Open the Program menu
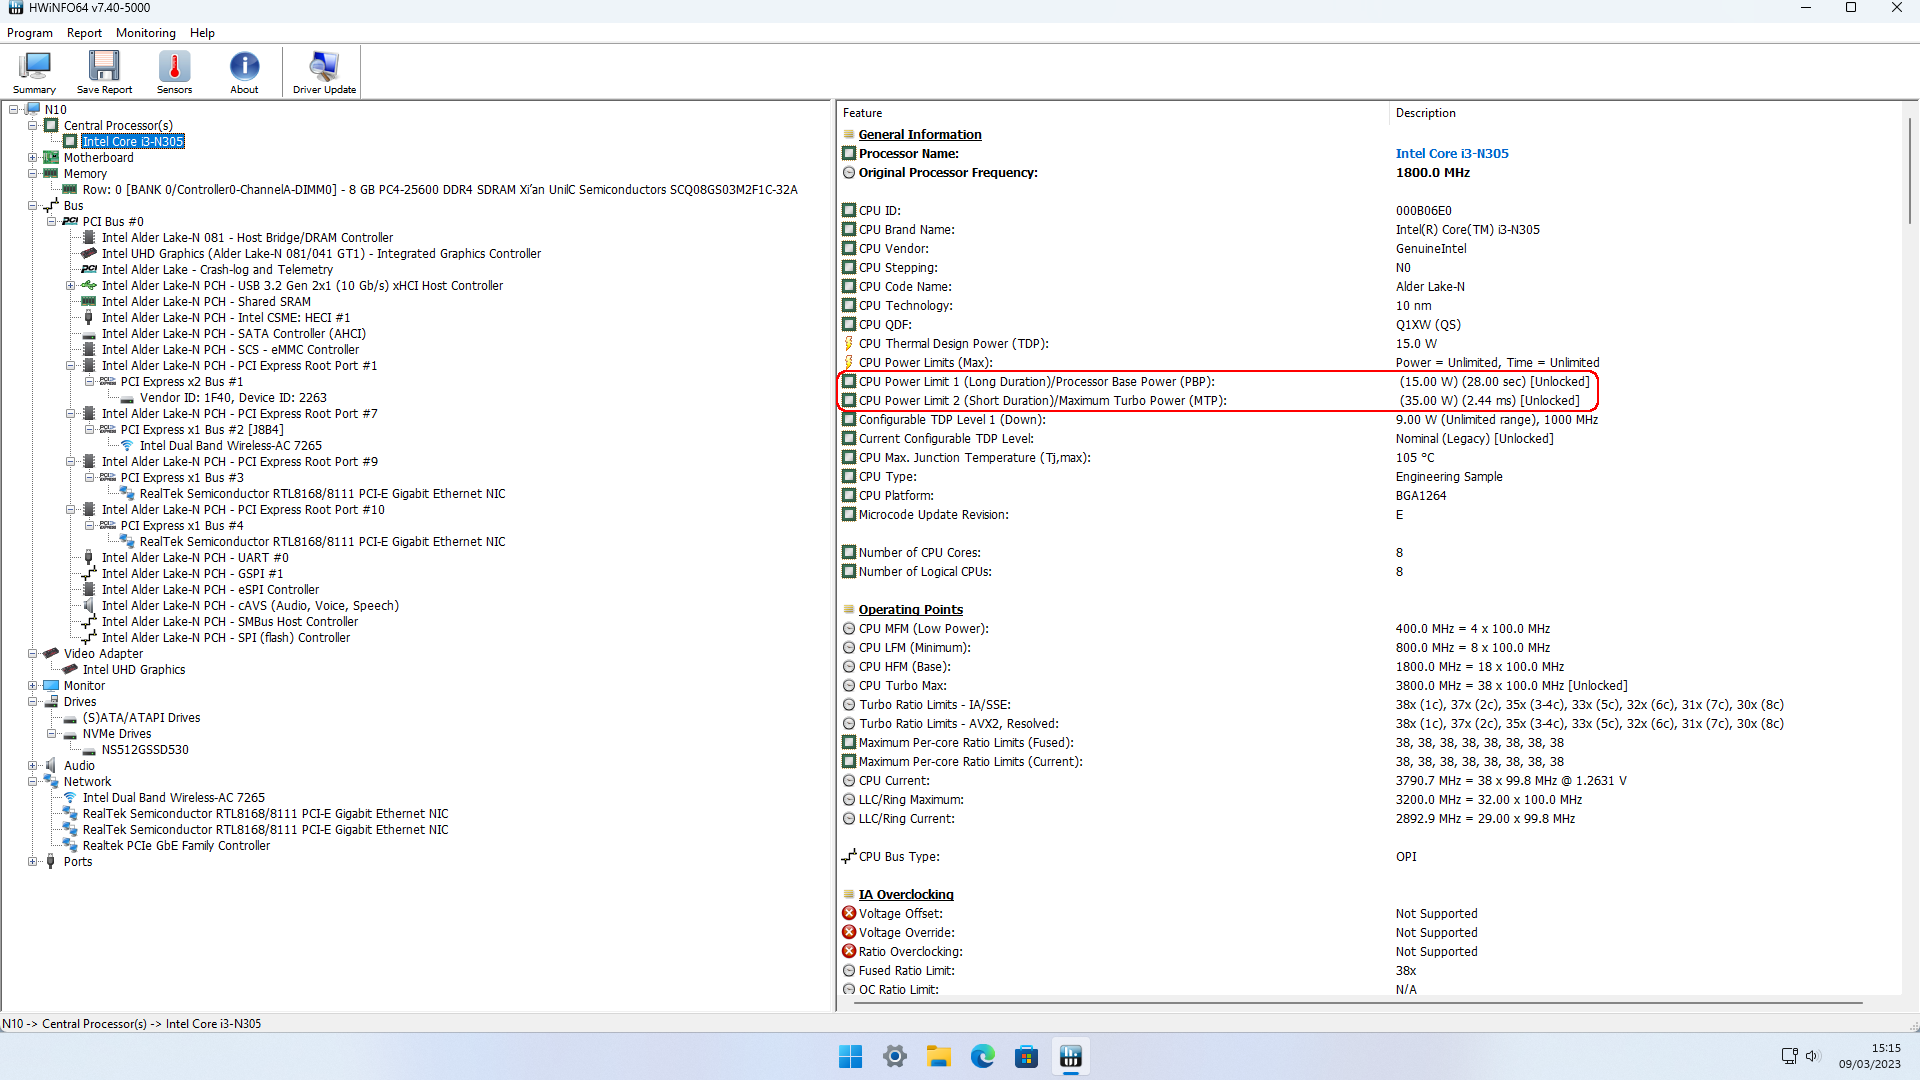The image size is (1920, 1080). (x=30, y=33)
